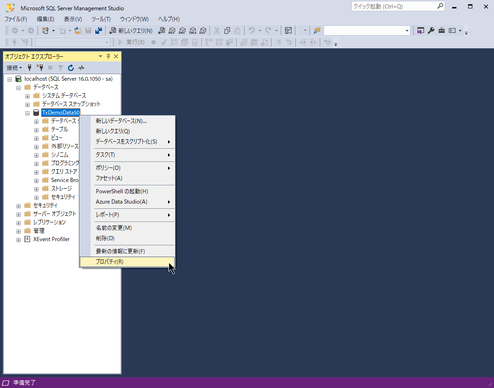The height and width of the screenshot is (388, 494).
Task: Expand the ビュー folder
Action: [36, 138]
